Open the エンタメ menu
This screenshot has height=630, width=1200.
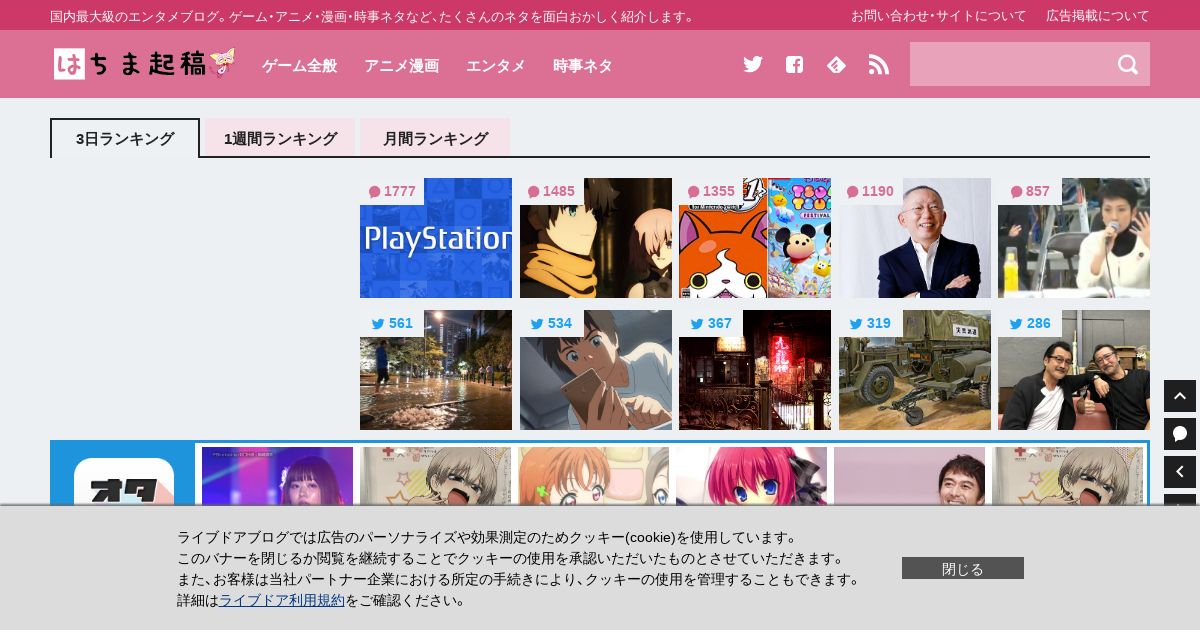point(495,65)
